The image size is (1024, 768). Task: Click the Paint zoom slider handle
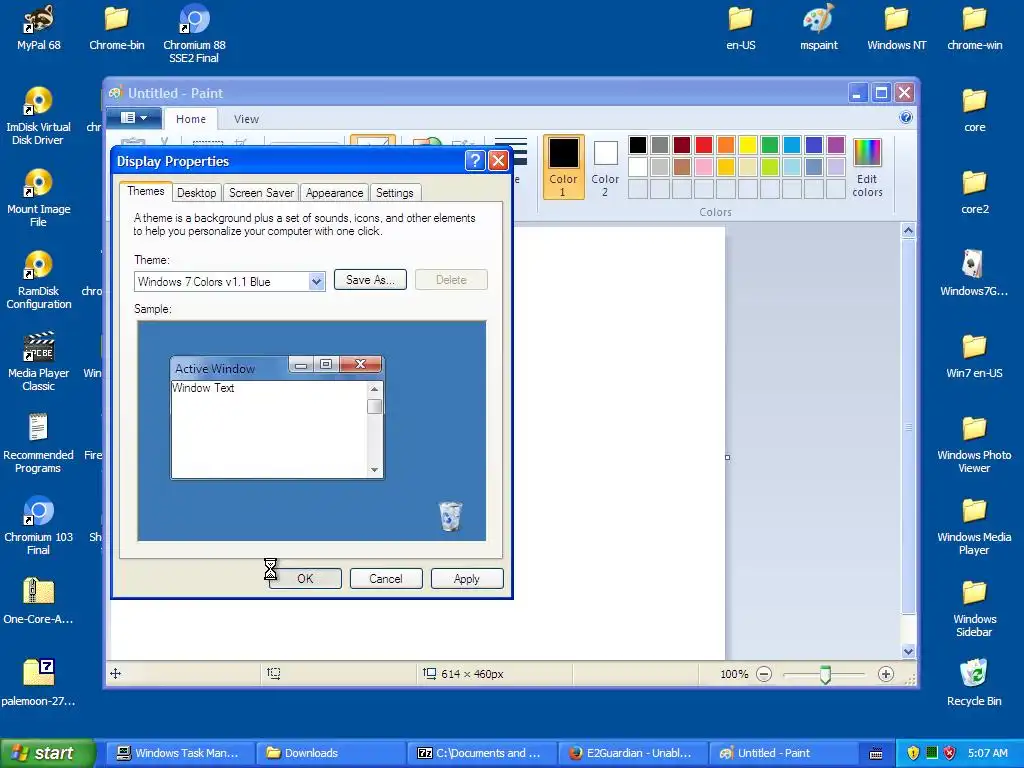point(825,675)
